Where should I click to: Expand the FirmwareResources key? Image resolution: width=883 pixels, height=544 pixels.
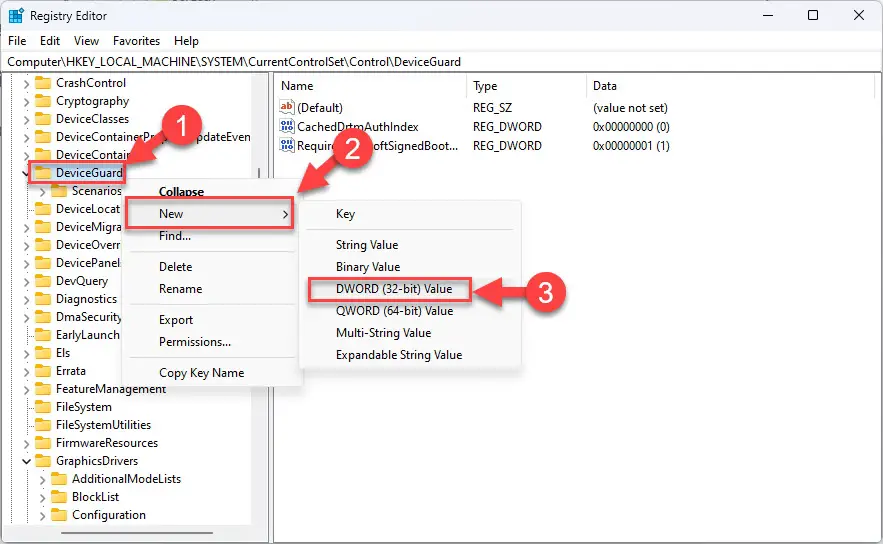click(26, 444)
